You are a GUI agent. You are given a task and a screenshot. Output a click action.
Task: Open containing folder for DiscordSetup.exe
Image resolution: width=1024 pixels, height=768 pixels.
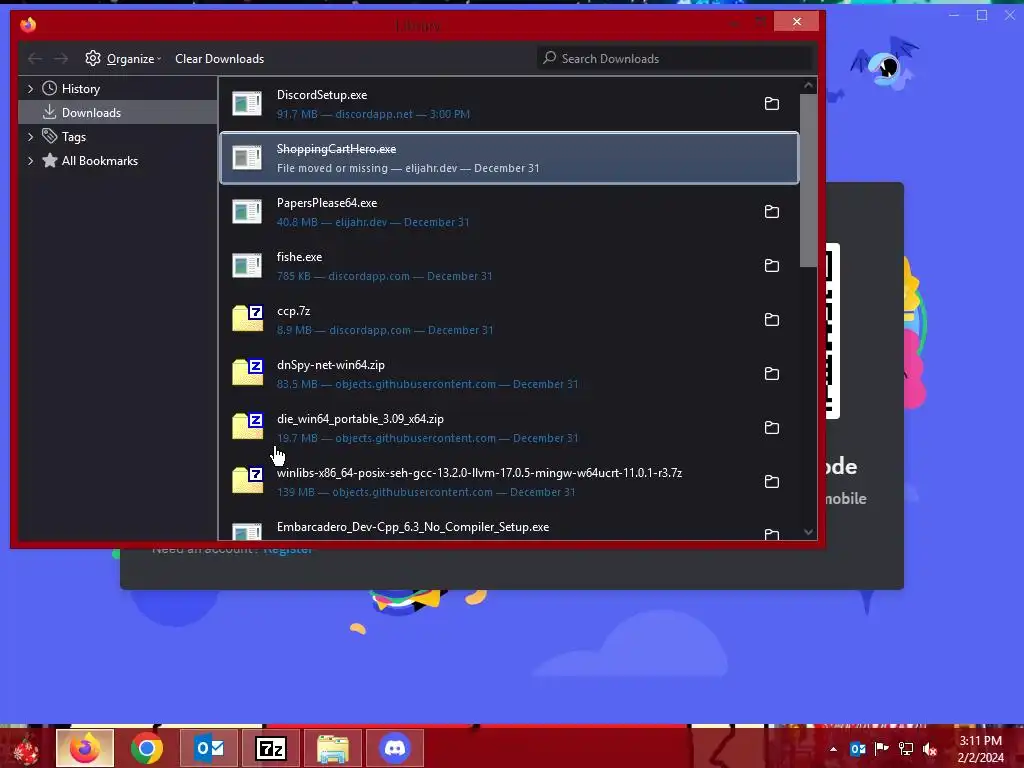771,104
